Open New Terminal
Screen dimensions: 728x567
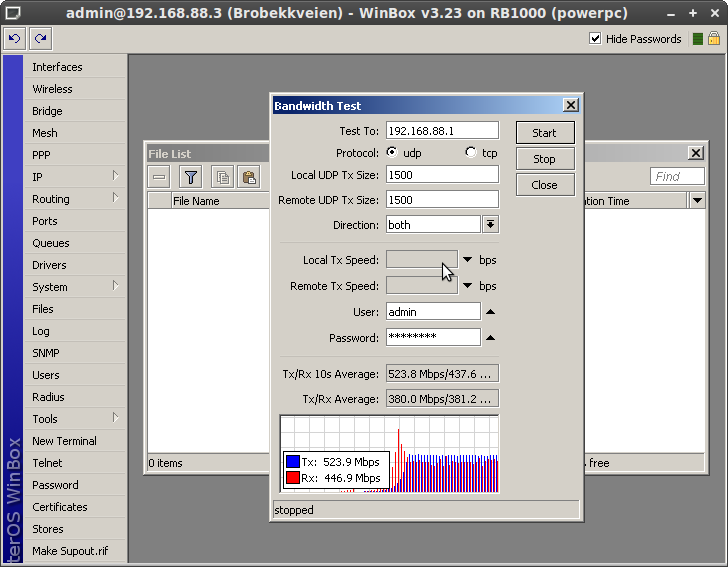pyautogui.click(x=75, y=441)
